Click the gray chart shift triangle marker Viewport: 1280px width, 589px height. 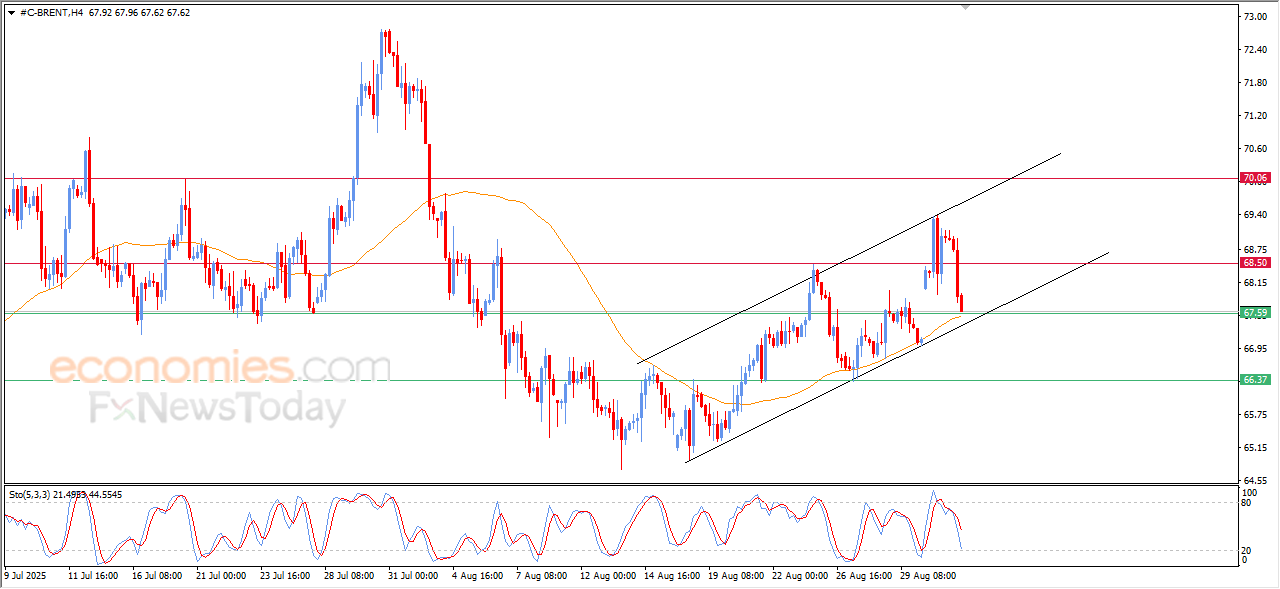[964, 6]
